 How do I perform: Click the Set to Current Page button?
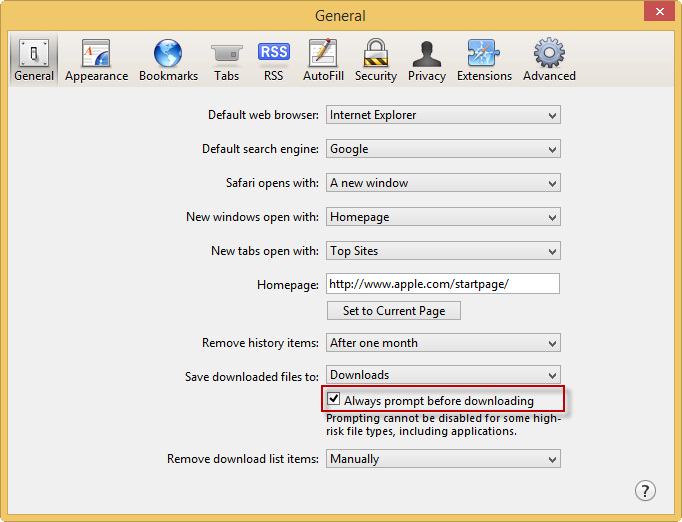[x=394, y=311]
